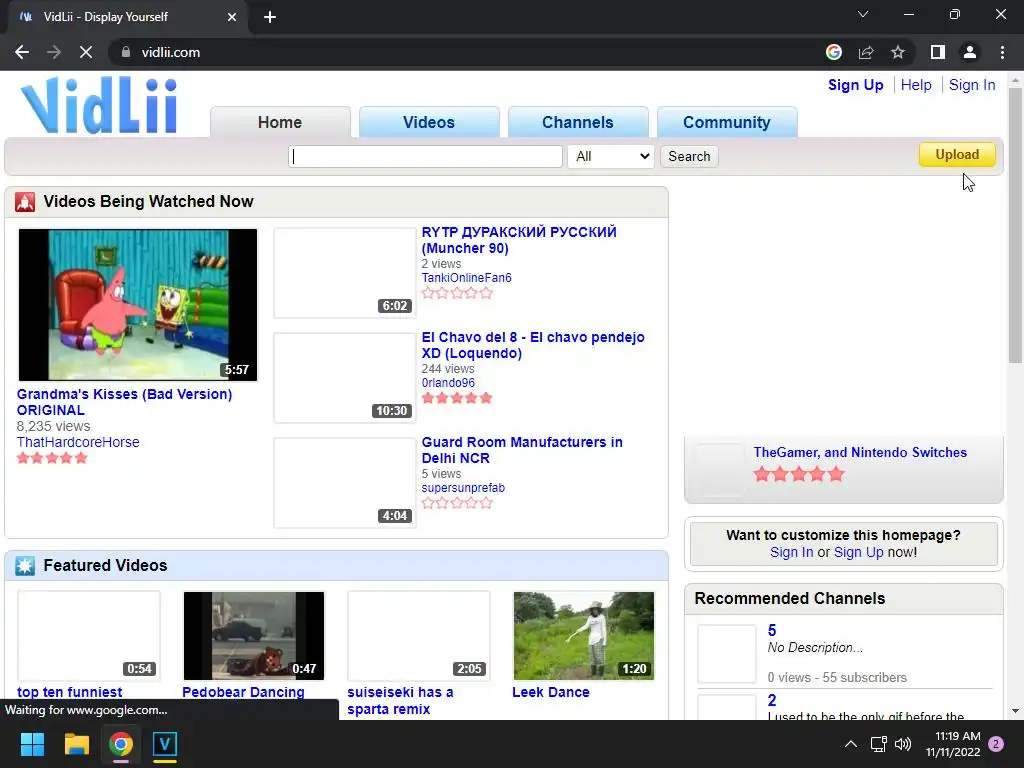Visit 0rlando96 channel link

[448, 383]
